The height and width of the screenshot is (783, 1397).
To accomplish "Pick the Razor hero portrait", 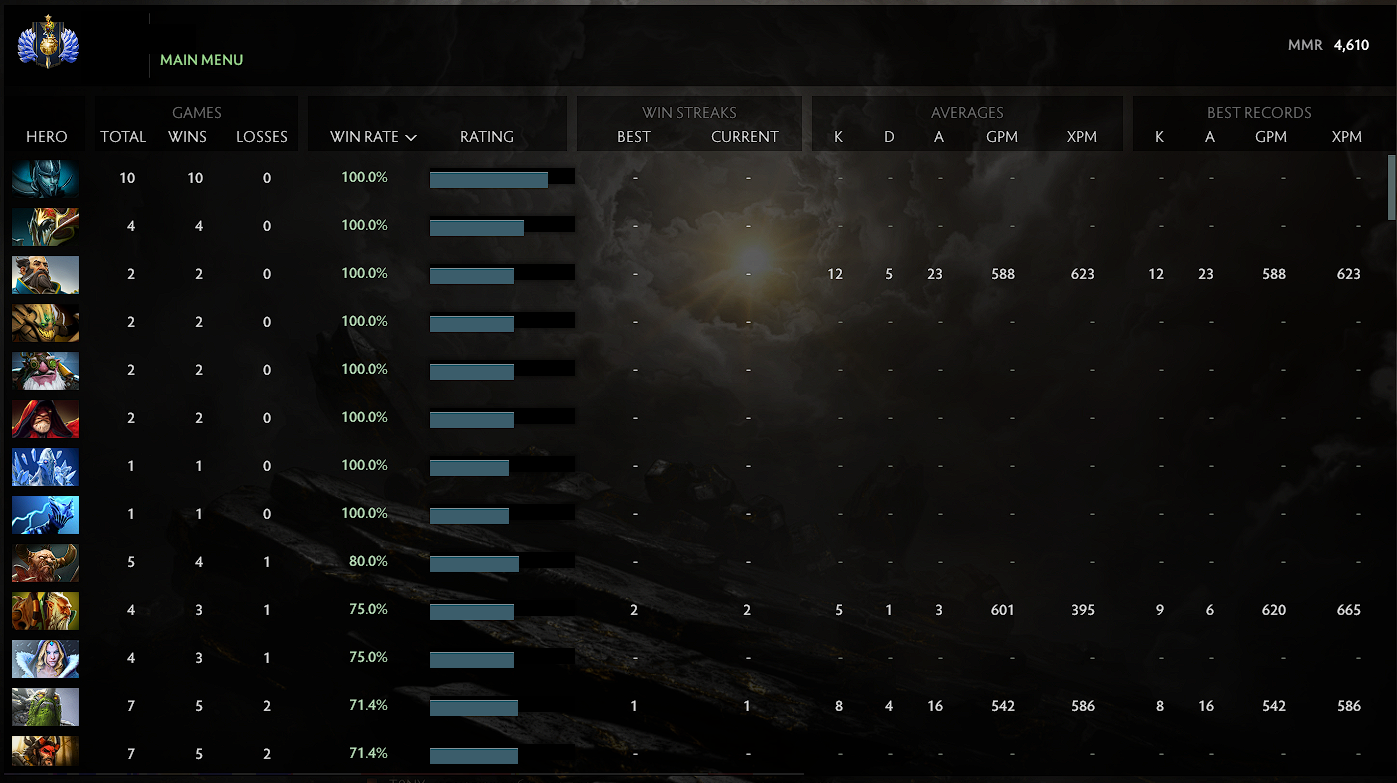I will [45, 514].
